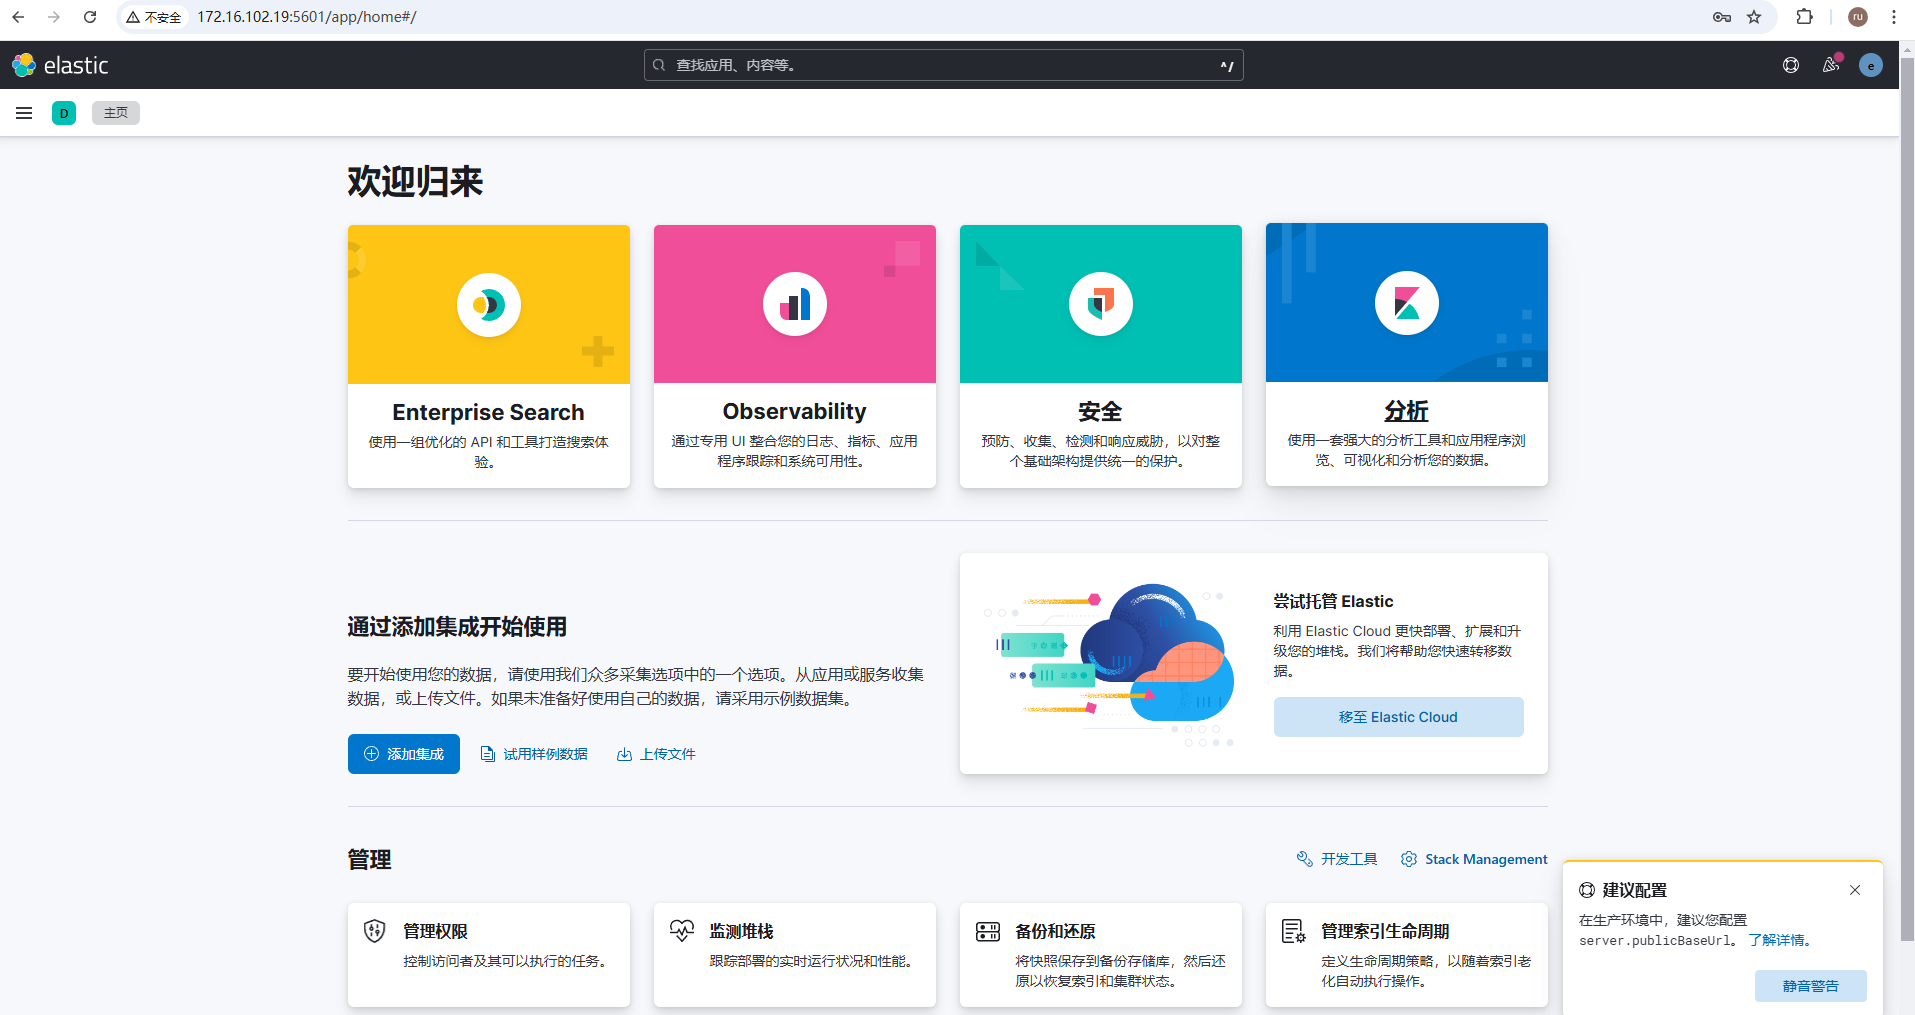Click the Kibana analytics logo icon

pos(1407,303)
